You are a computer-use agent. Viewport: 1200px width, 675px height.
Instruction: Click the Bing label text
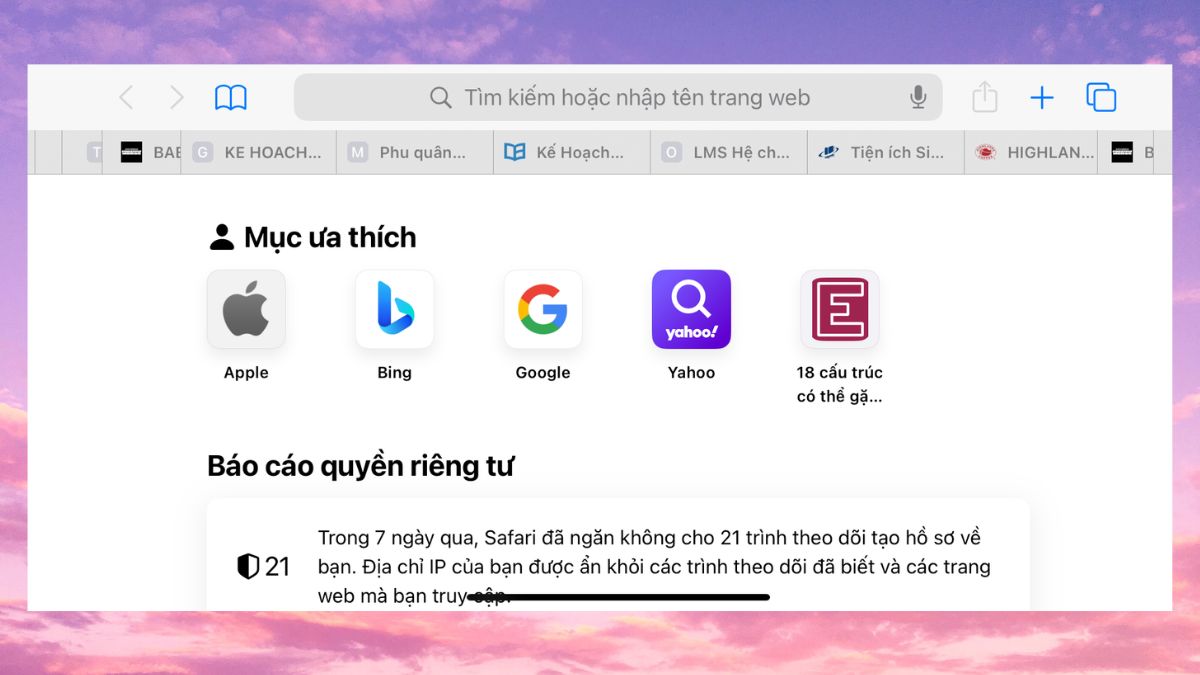coord(394,372)
